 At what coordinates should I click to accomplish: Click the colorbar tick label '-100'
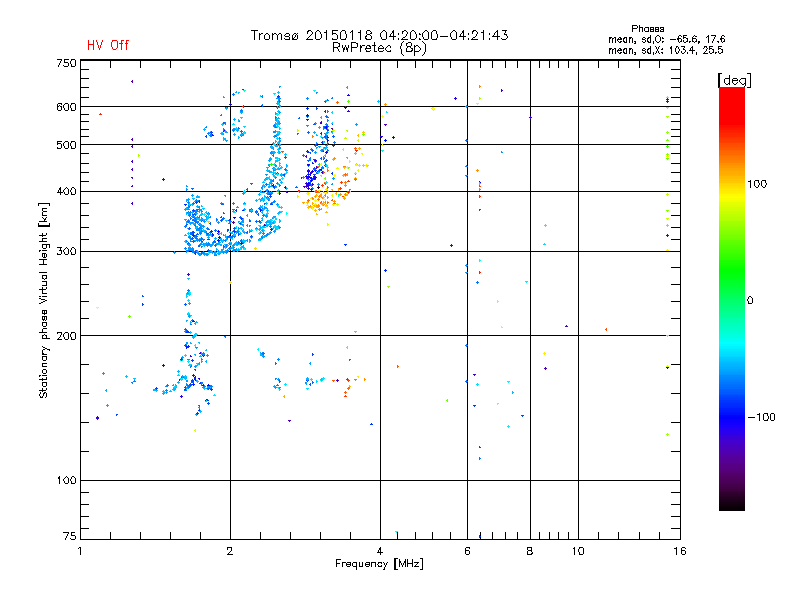(x=761, y=417)
